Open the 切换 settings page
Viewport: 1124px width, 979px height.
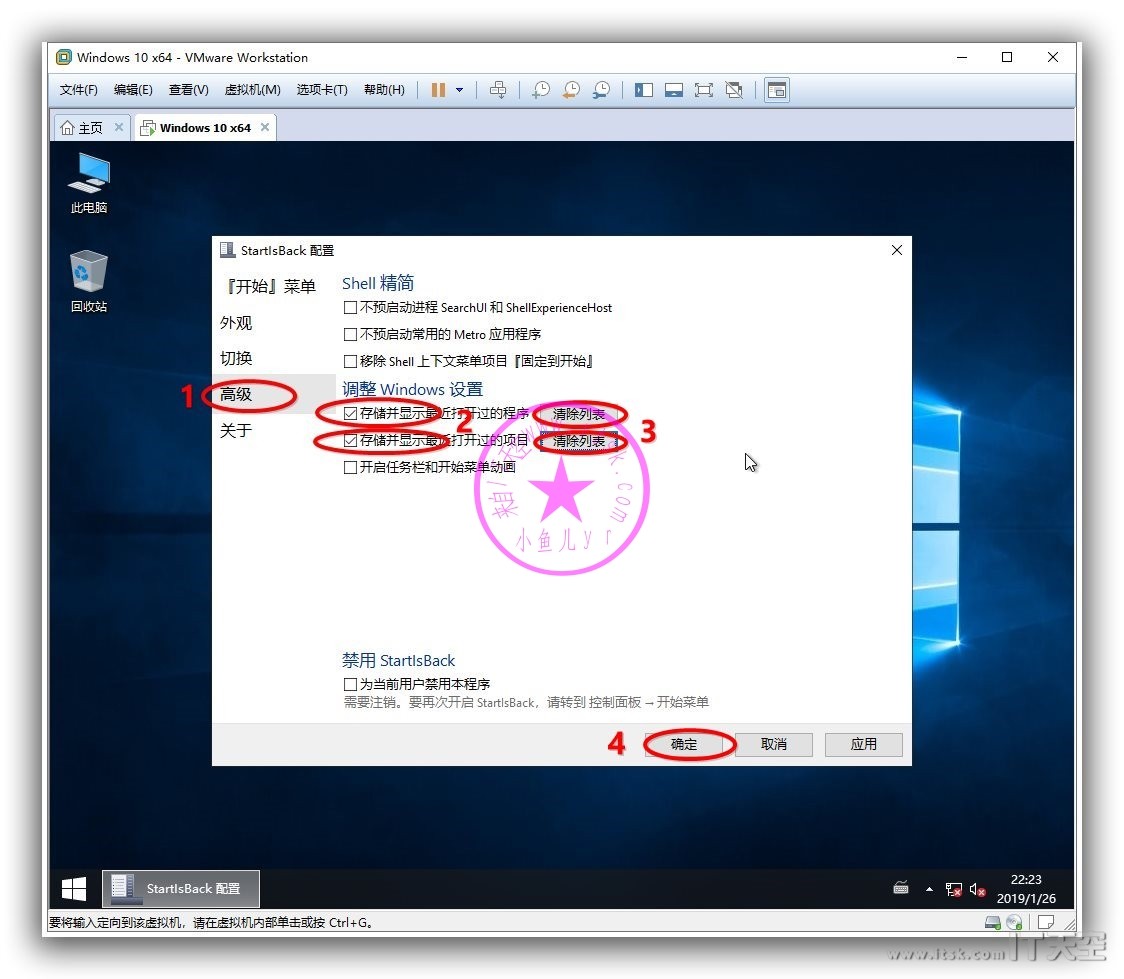click(x=237, y=358)
